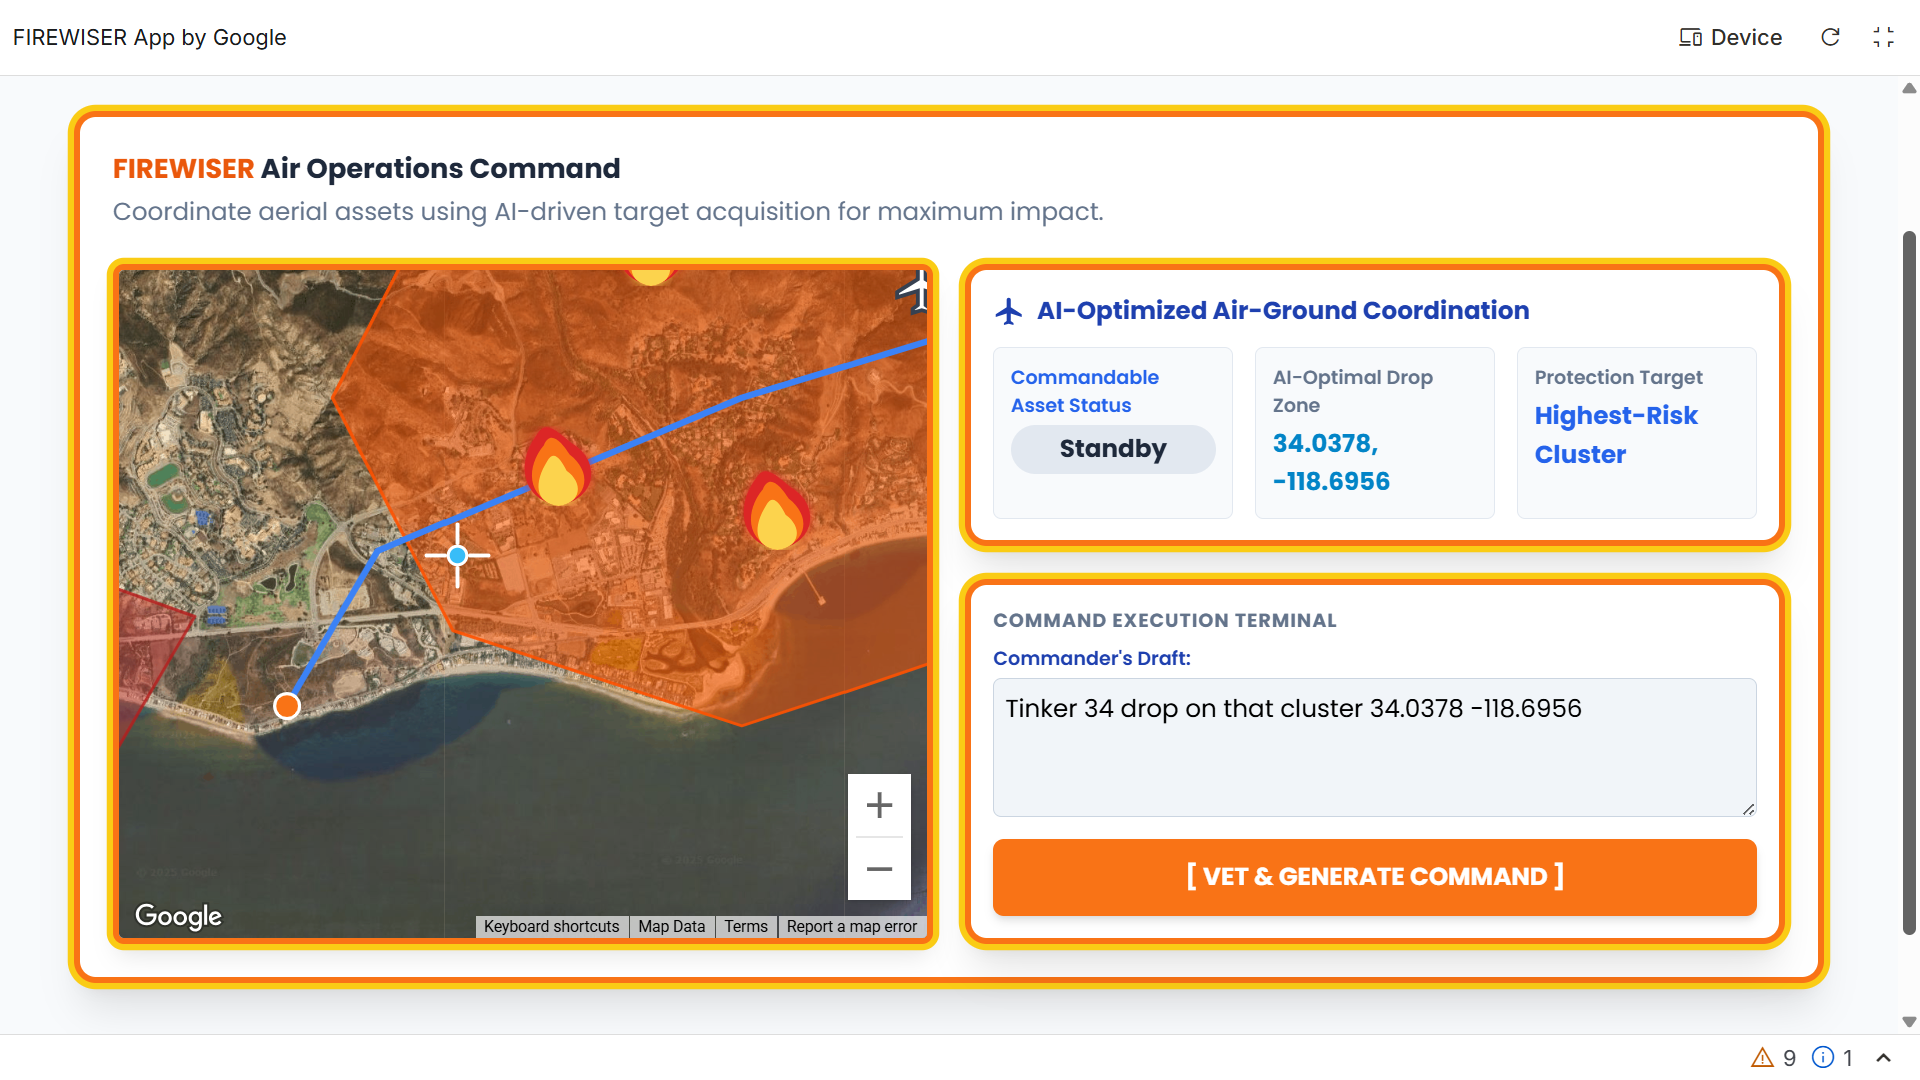
Task: Click the airplane icon on the map
Action: (x=916, y=292)
